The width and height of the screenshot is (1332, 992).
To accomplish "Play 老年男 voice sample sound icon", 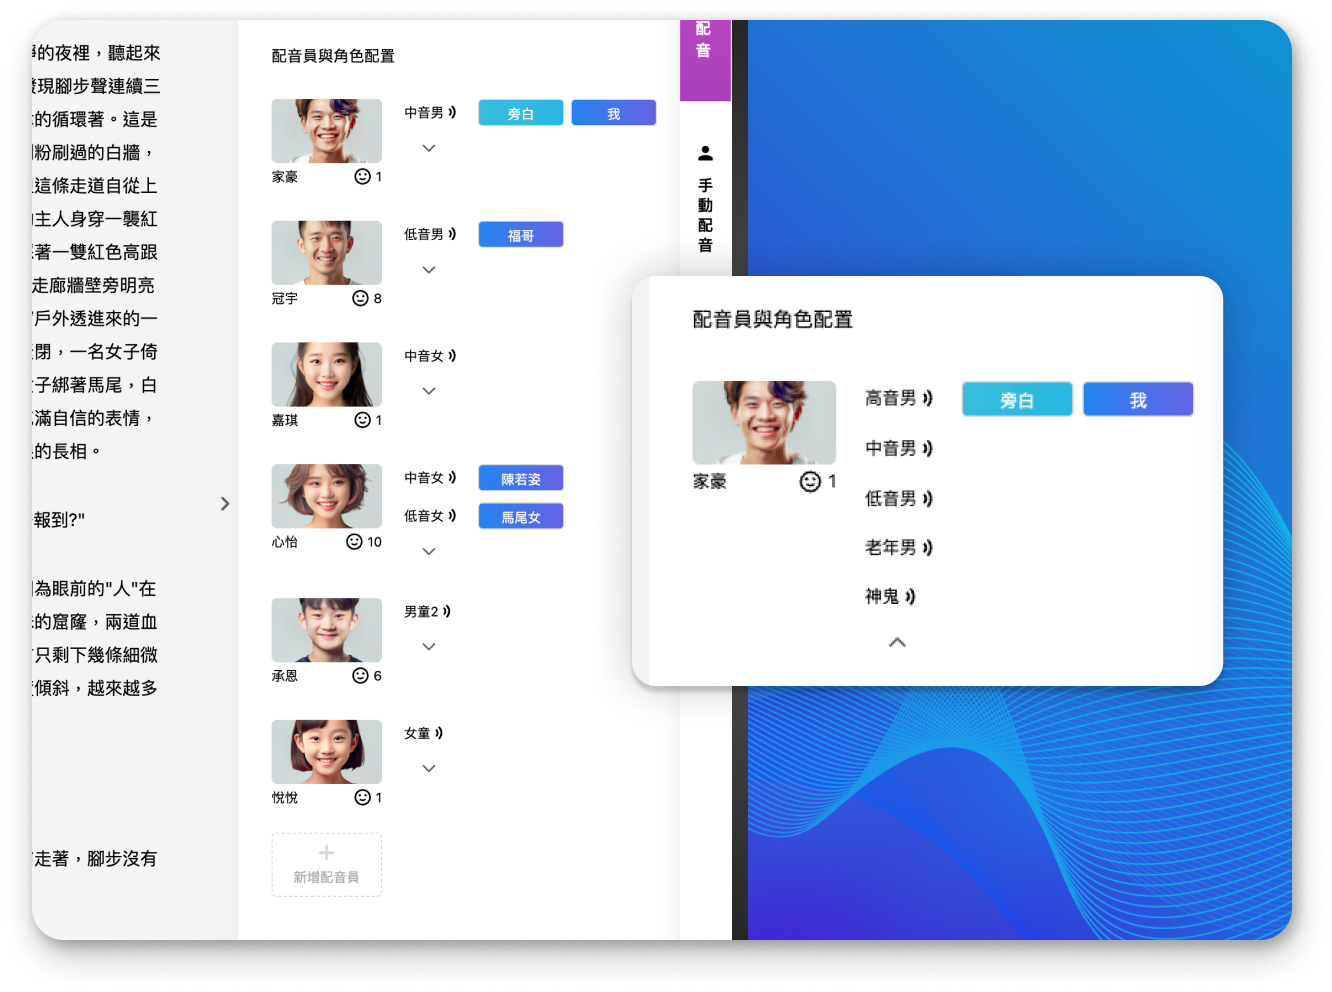I will [x=927, y=547].
